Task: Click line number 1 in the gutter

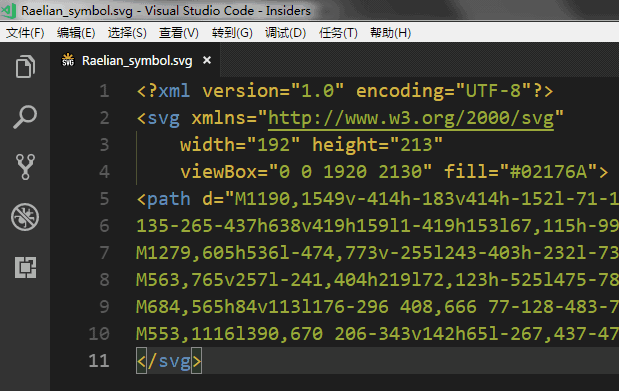Action: (104, 91)
